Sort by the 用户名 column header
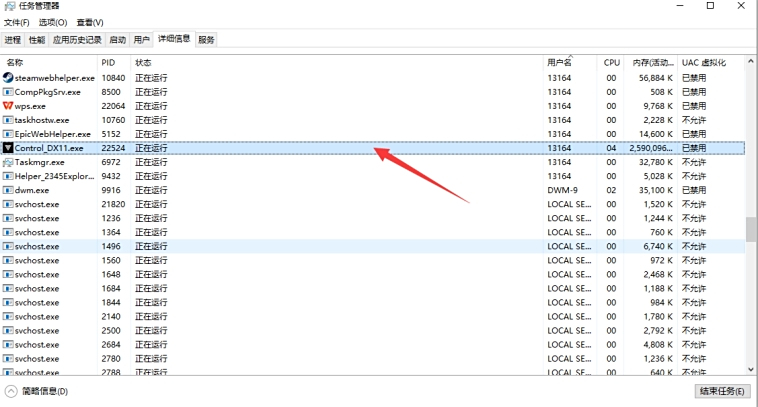Viewport: 758px width, 407px height. click(x=559, y=62)
